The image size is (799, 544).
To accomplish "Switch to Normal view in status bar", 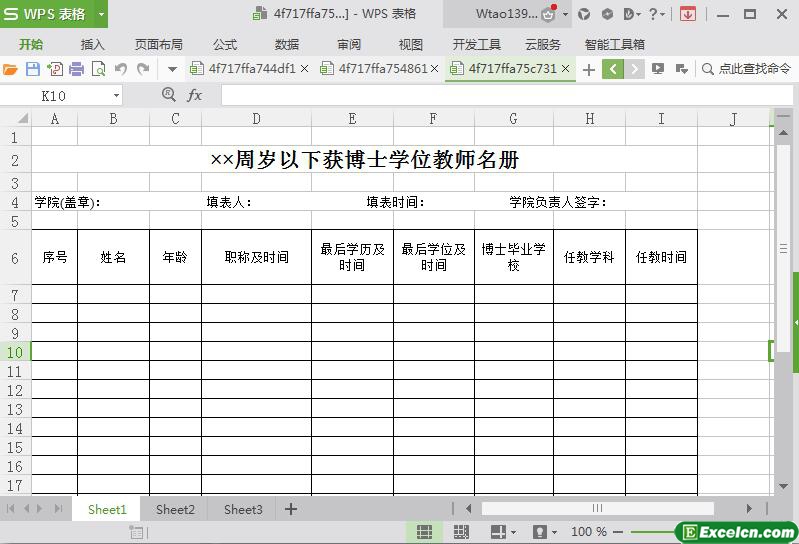I will point(424,532).
